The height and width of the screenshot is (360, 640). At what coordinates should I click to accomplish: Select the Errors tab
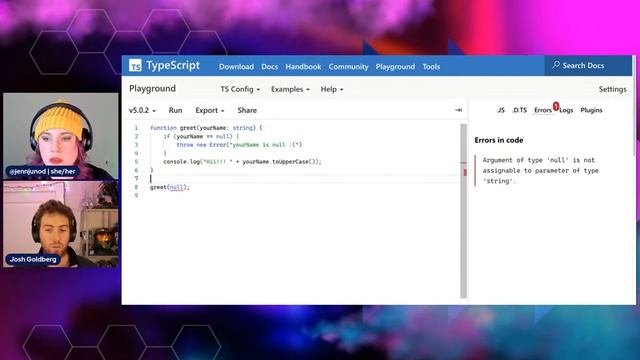543,110
